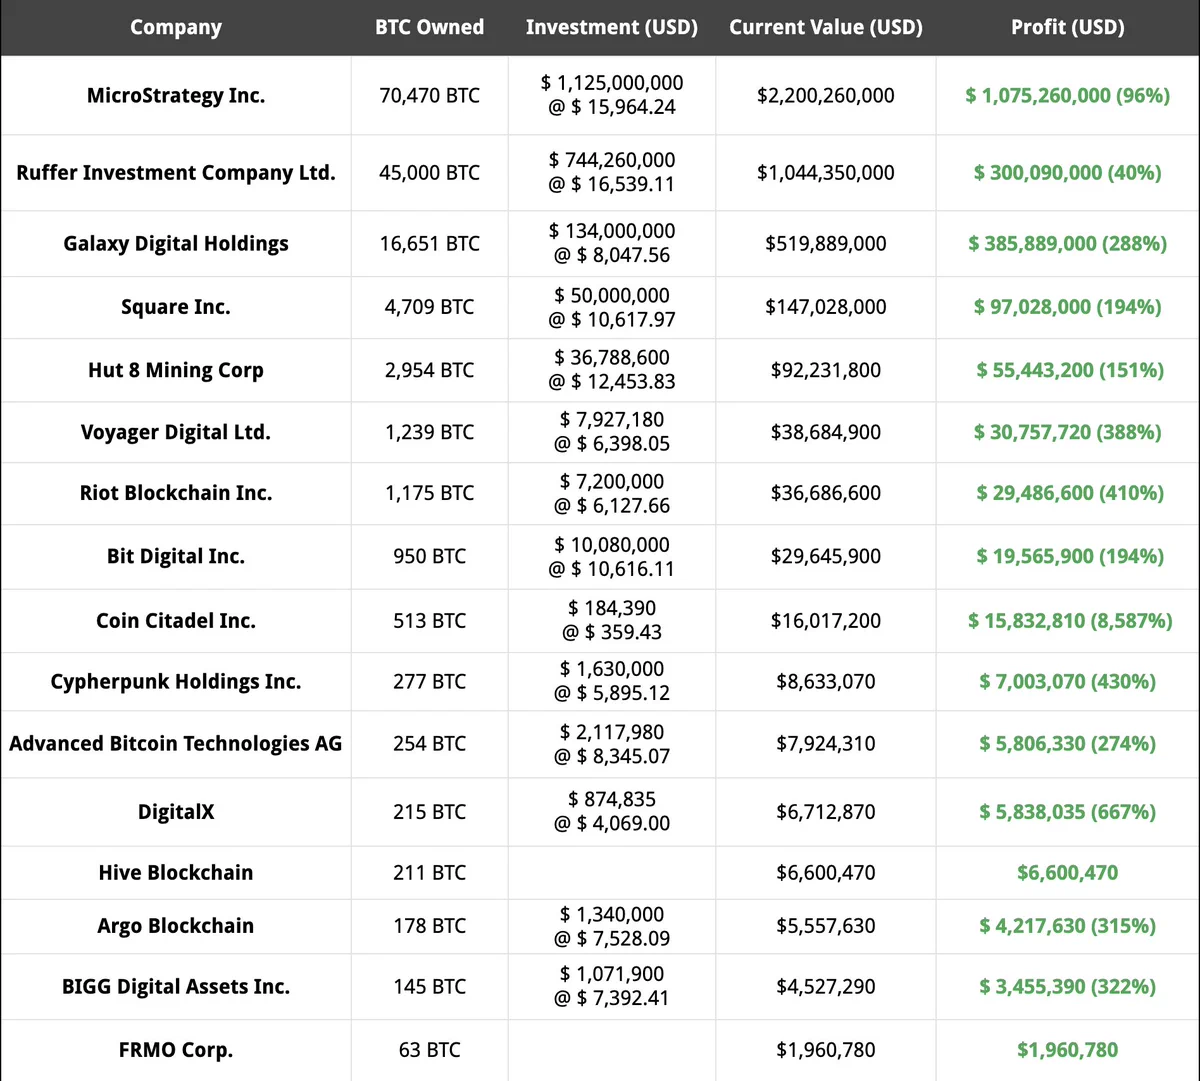Select the $92,231,800 current value
The image size is (1200, 1081).
(826, 370)
